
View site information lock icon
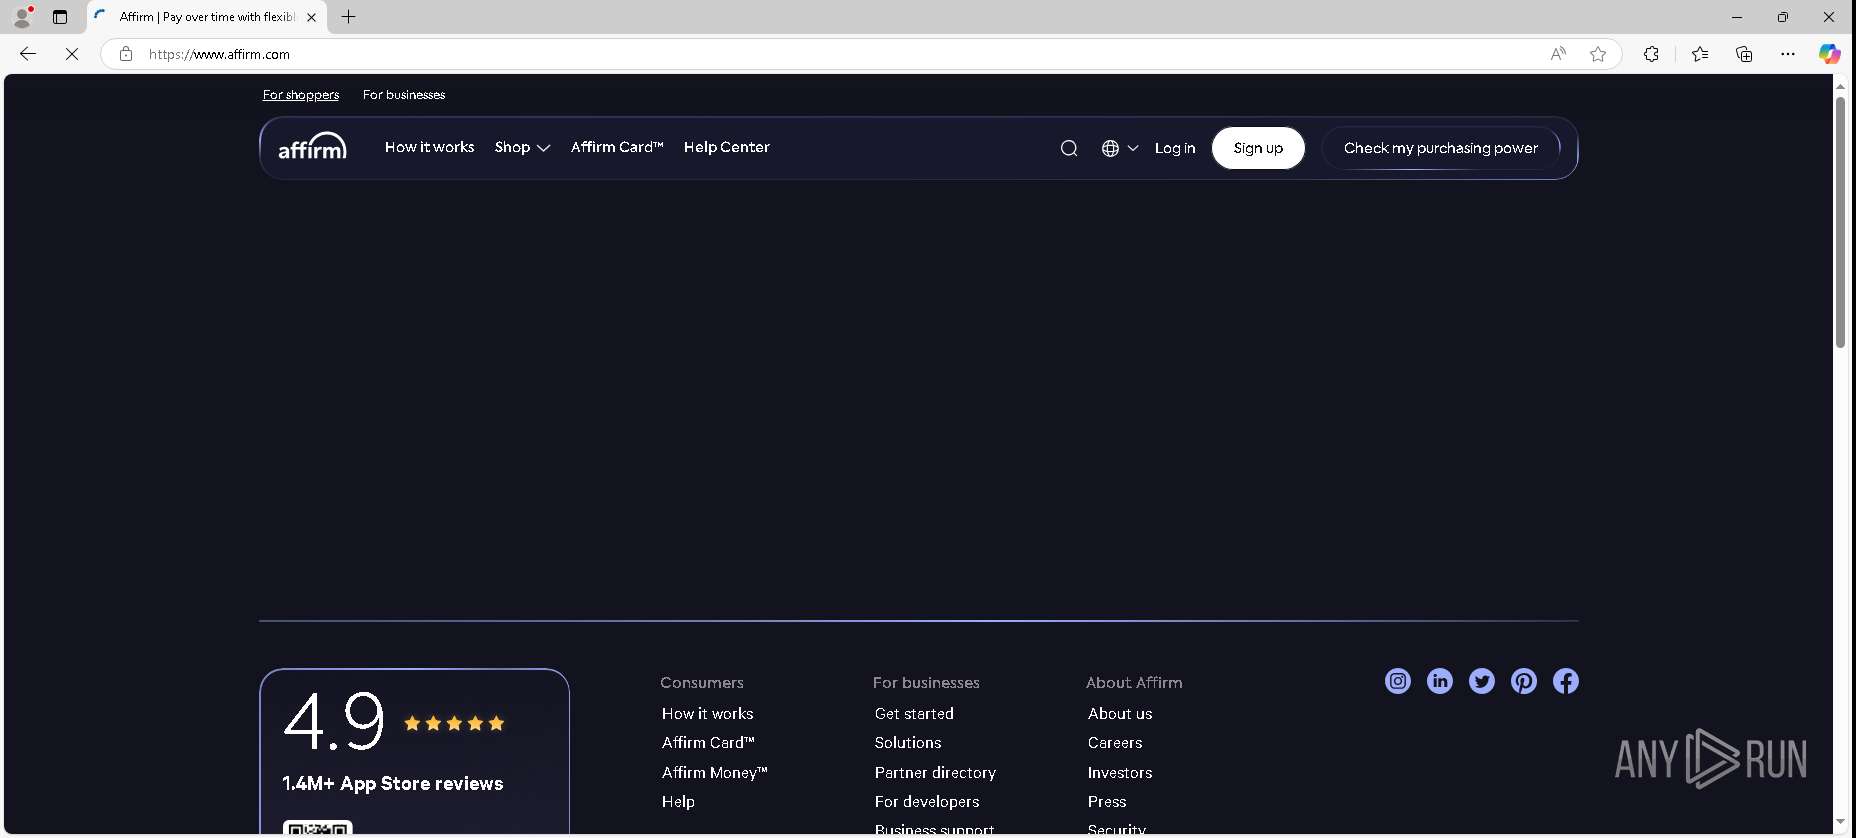coord(126,54)
